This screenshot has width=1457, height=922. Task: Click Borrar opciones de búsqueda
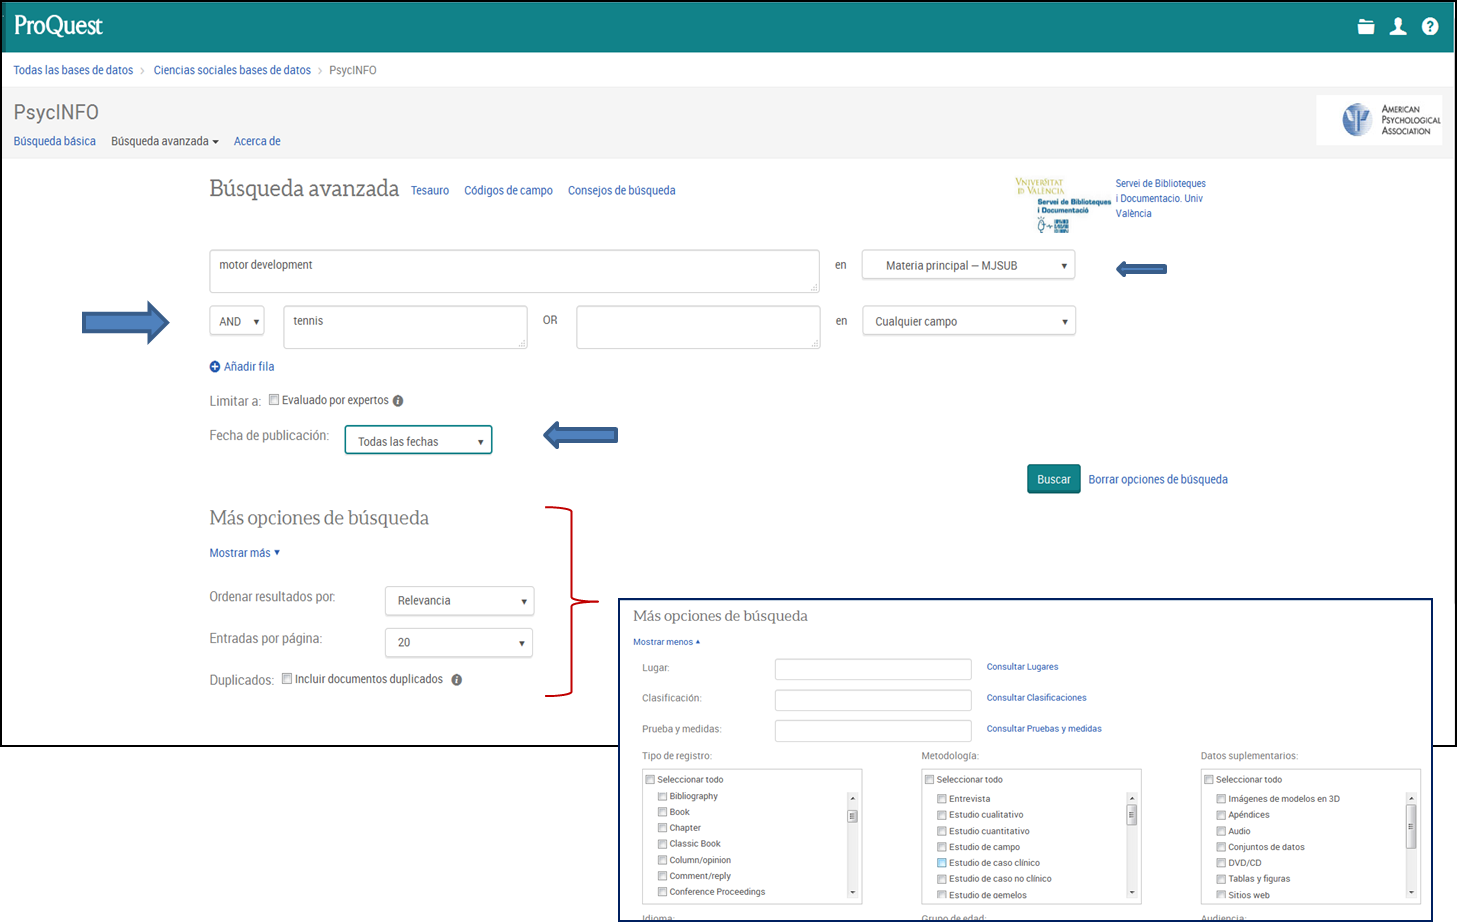(x=1158, y=480)
